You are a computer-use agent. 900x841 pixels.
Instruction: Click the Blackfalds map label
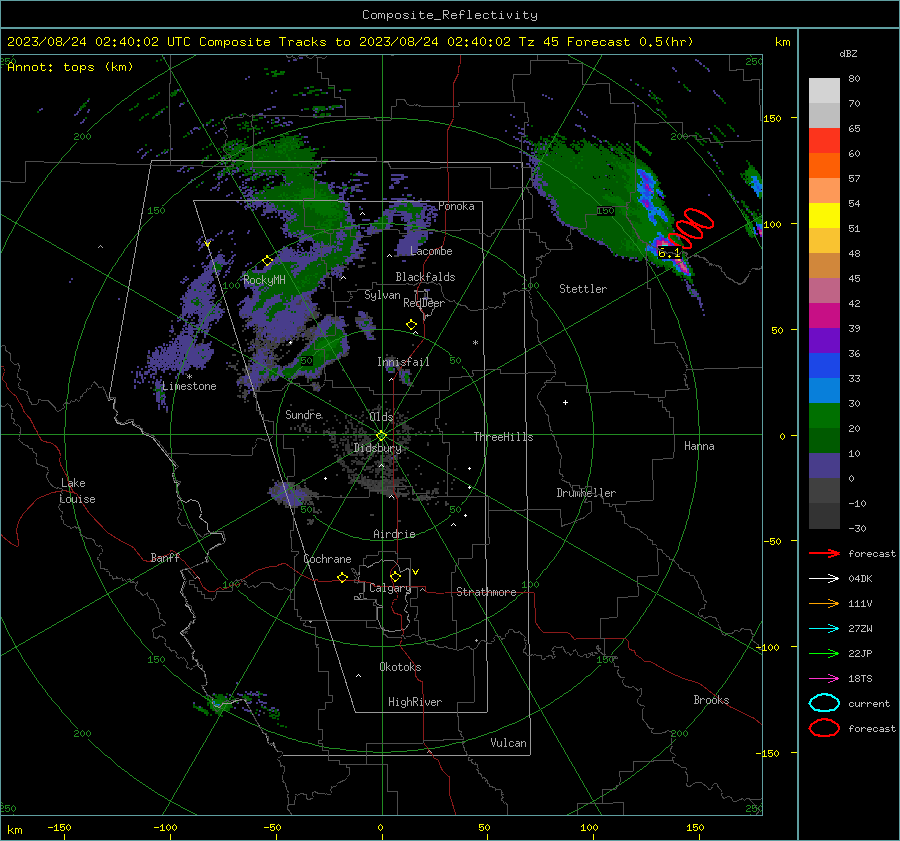point(425,277)
